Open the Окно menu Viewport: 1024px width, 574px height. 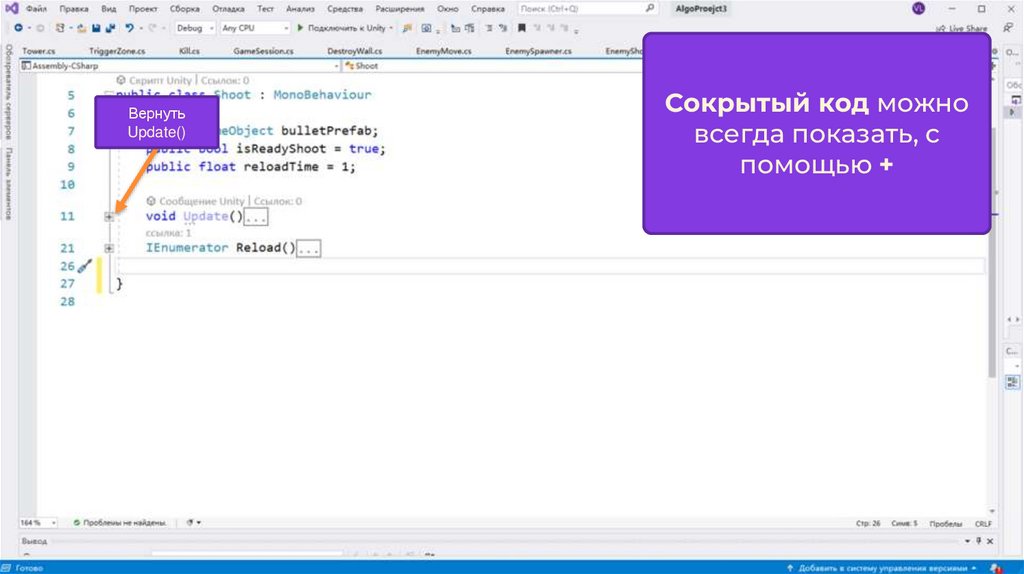[x=447, y=8]
